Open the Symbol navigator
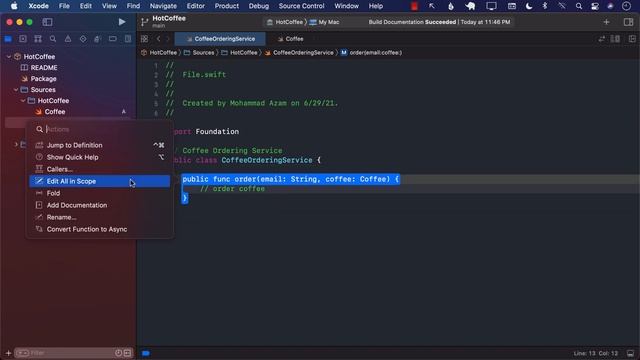 click(x=38, y=39)
